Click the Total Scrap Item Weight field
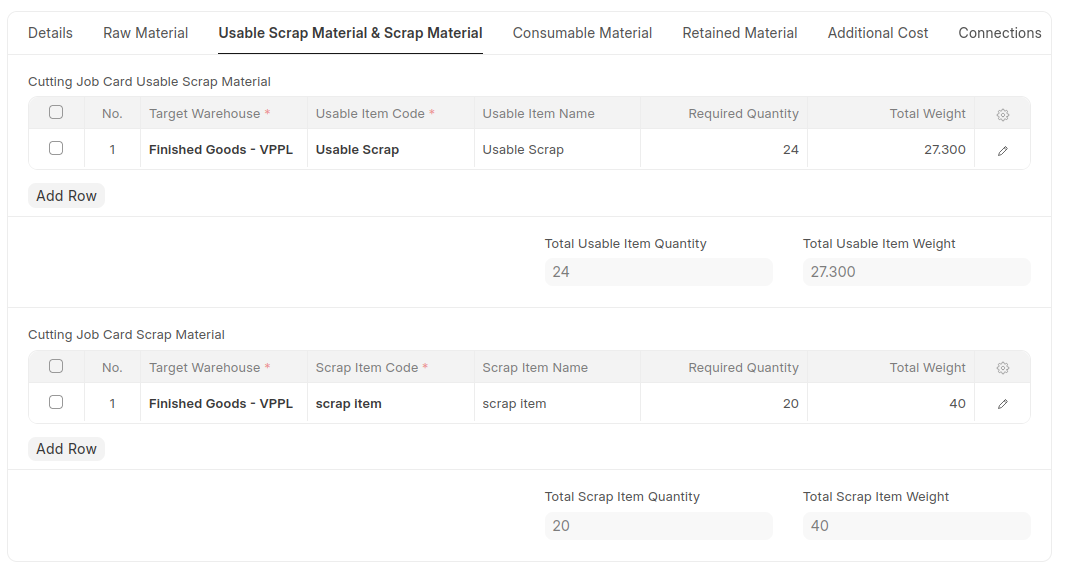The width and height of the screenshot is (1065, 575). 916,525
